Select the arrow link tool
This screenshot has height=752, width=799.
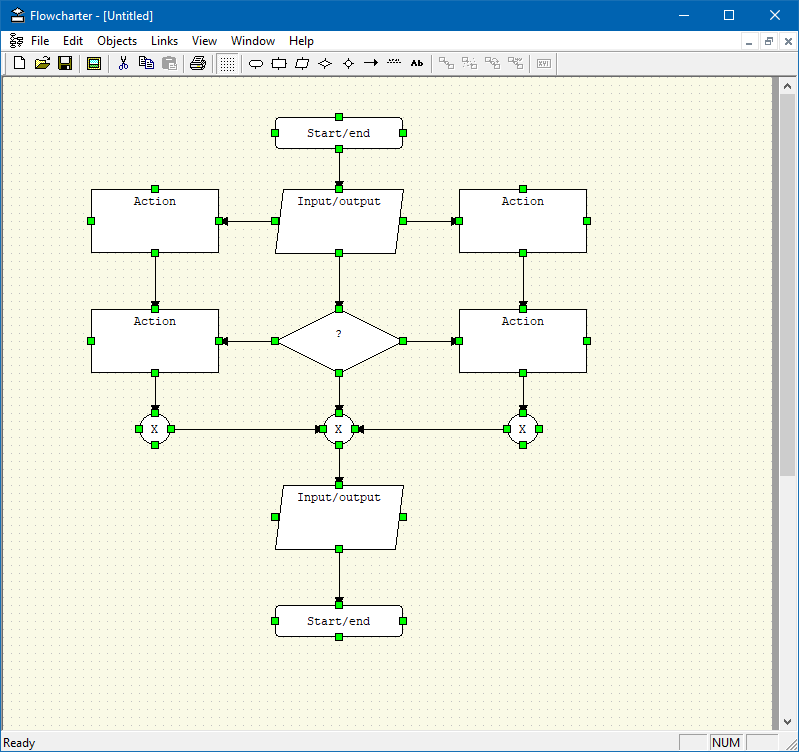click(x=371, y=63)
